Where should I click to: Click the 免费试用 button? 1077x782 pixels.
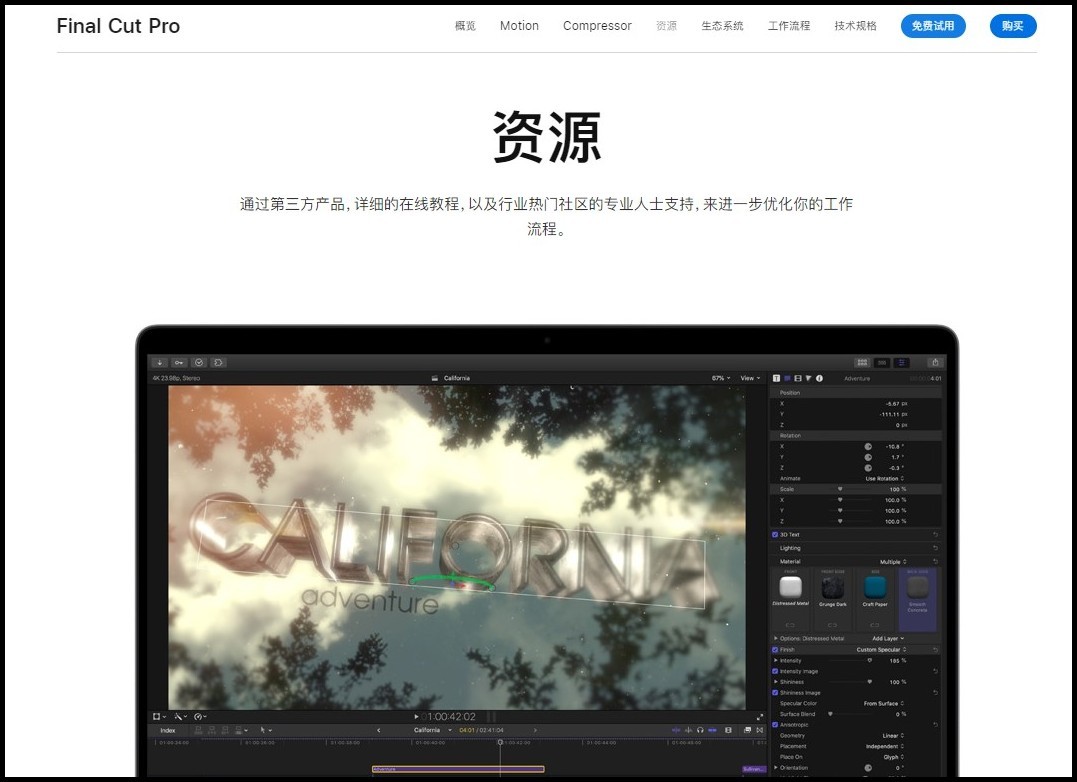[933, 26]
